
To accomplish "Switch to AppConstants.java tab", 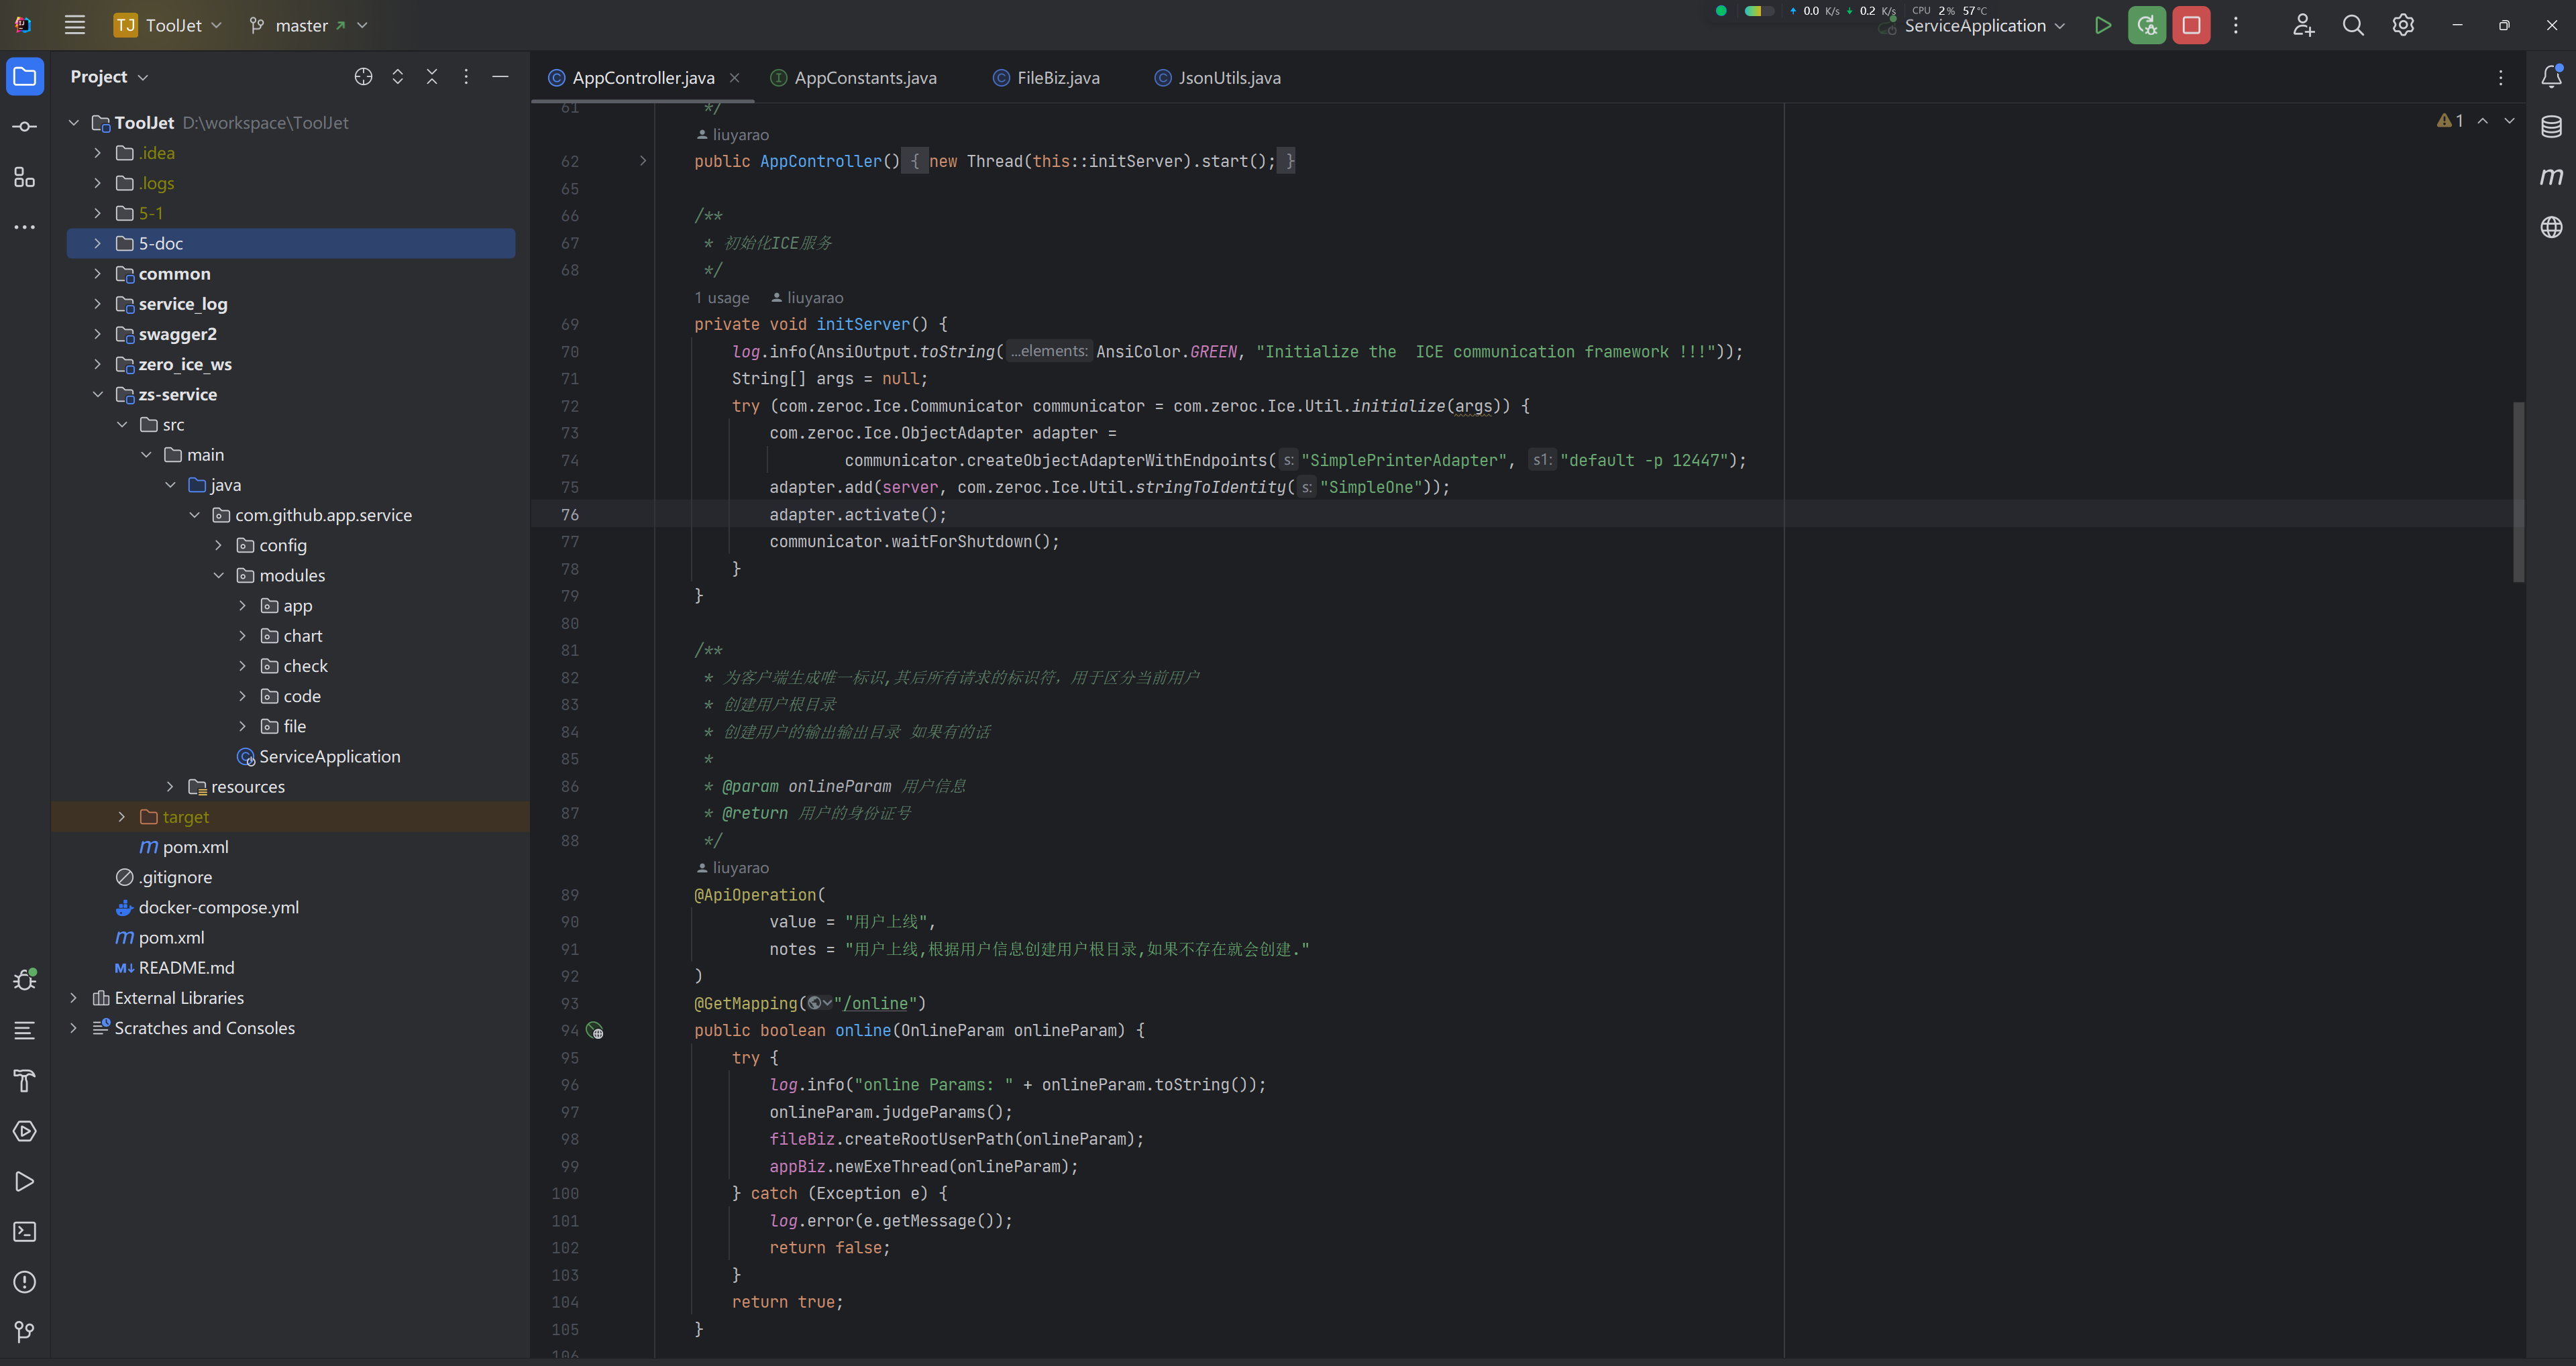I will [853, 78].
